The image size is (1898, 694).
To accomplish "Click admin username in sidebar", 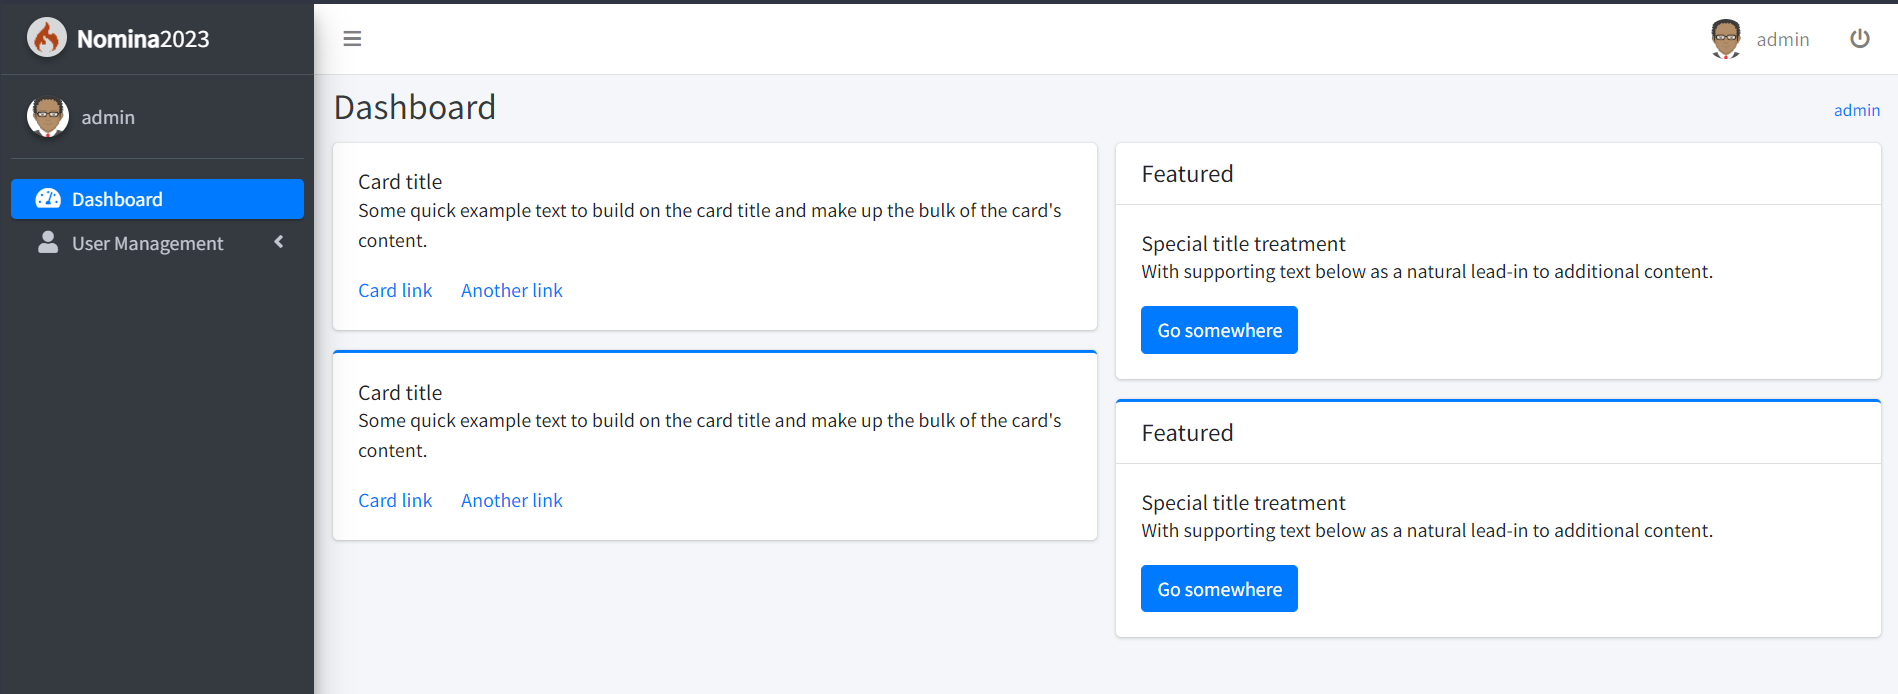I will click(108, 117).
